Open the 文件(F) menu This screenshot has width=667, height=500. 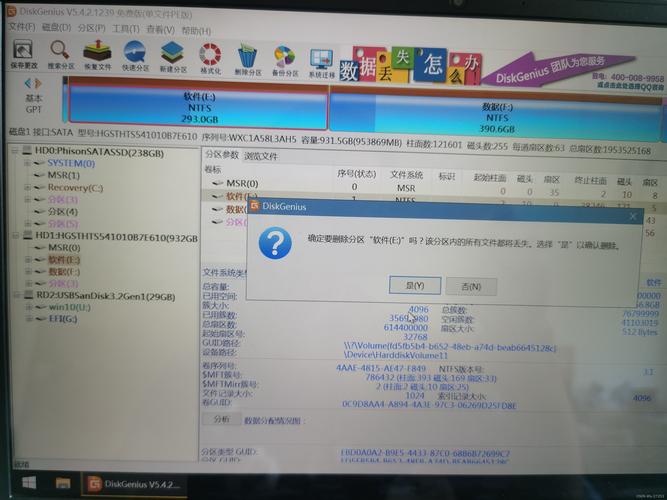pyautogui.click(x=22, y=27)
